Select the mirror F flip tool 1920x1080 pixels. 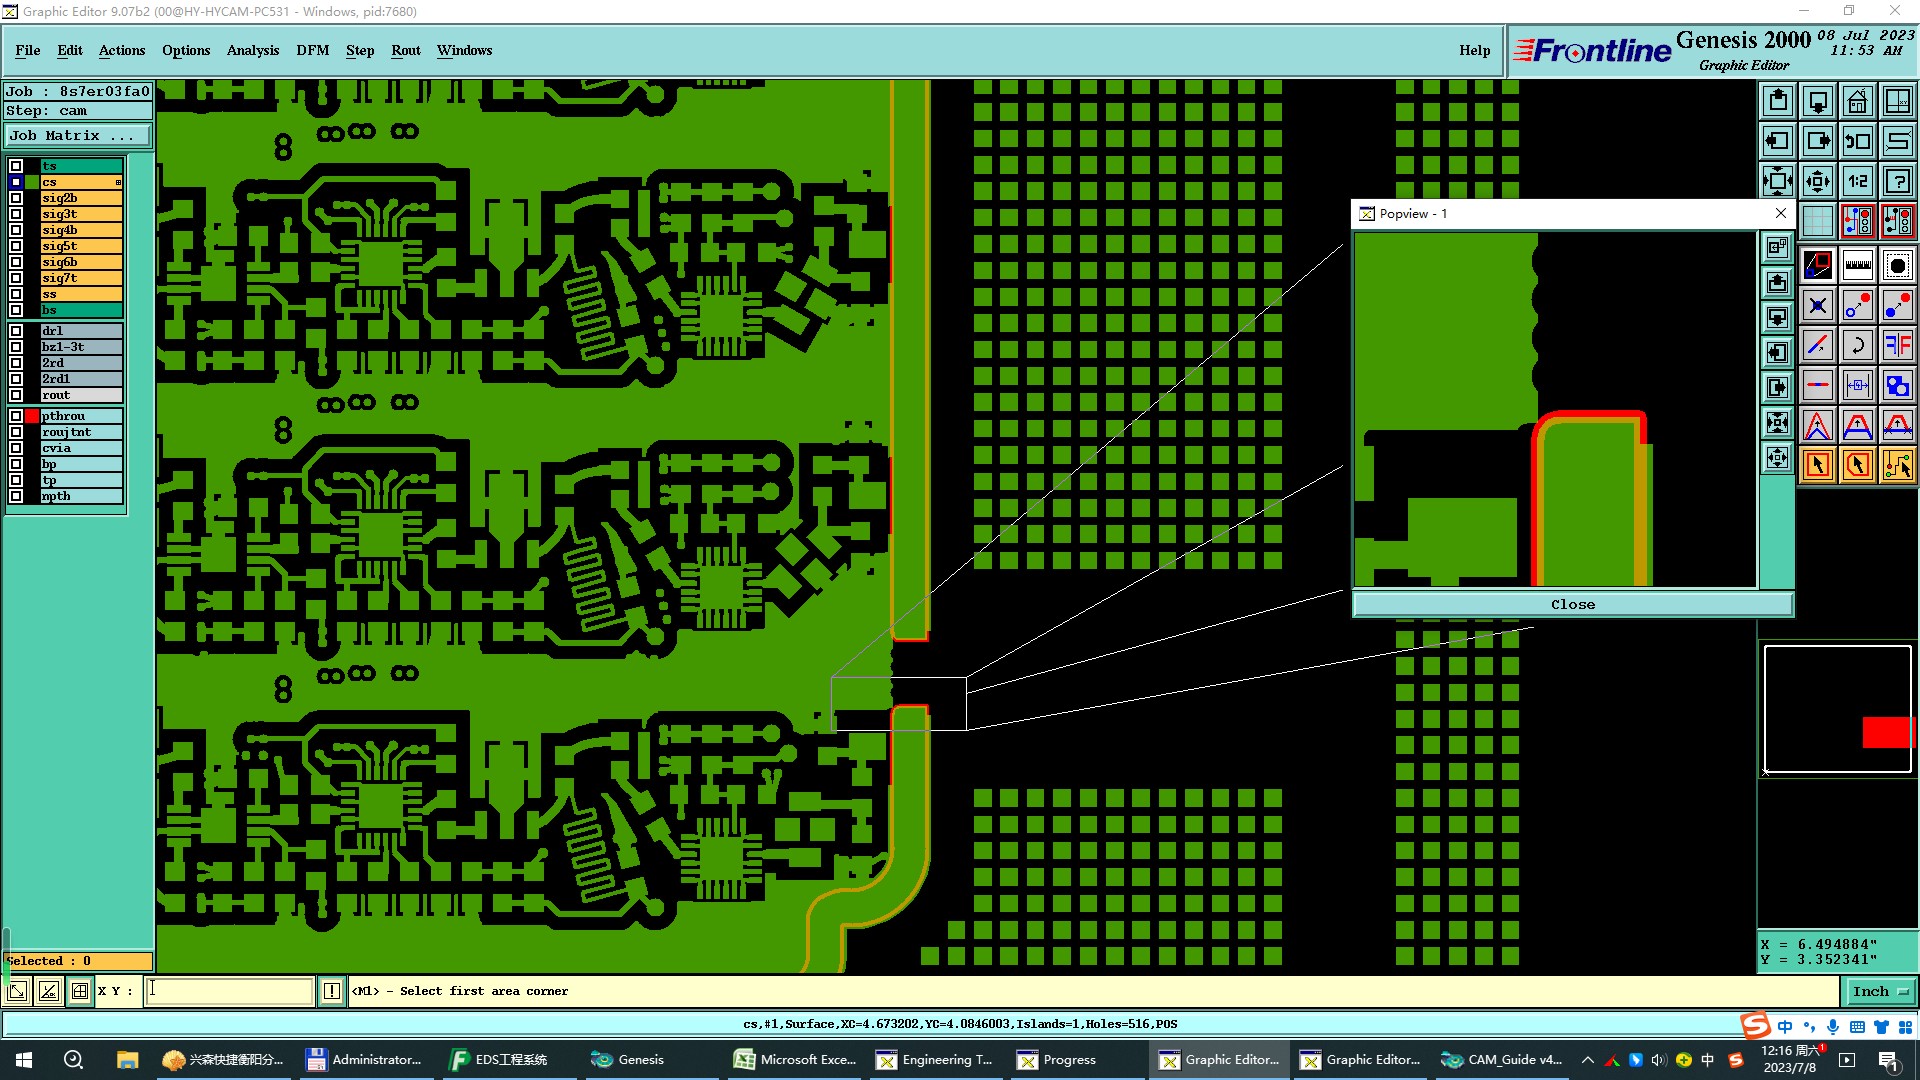1897,345
